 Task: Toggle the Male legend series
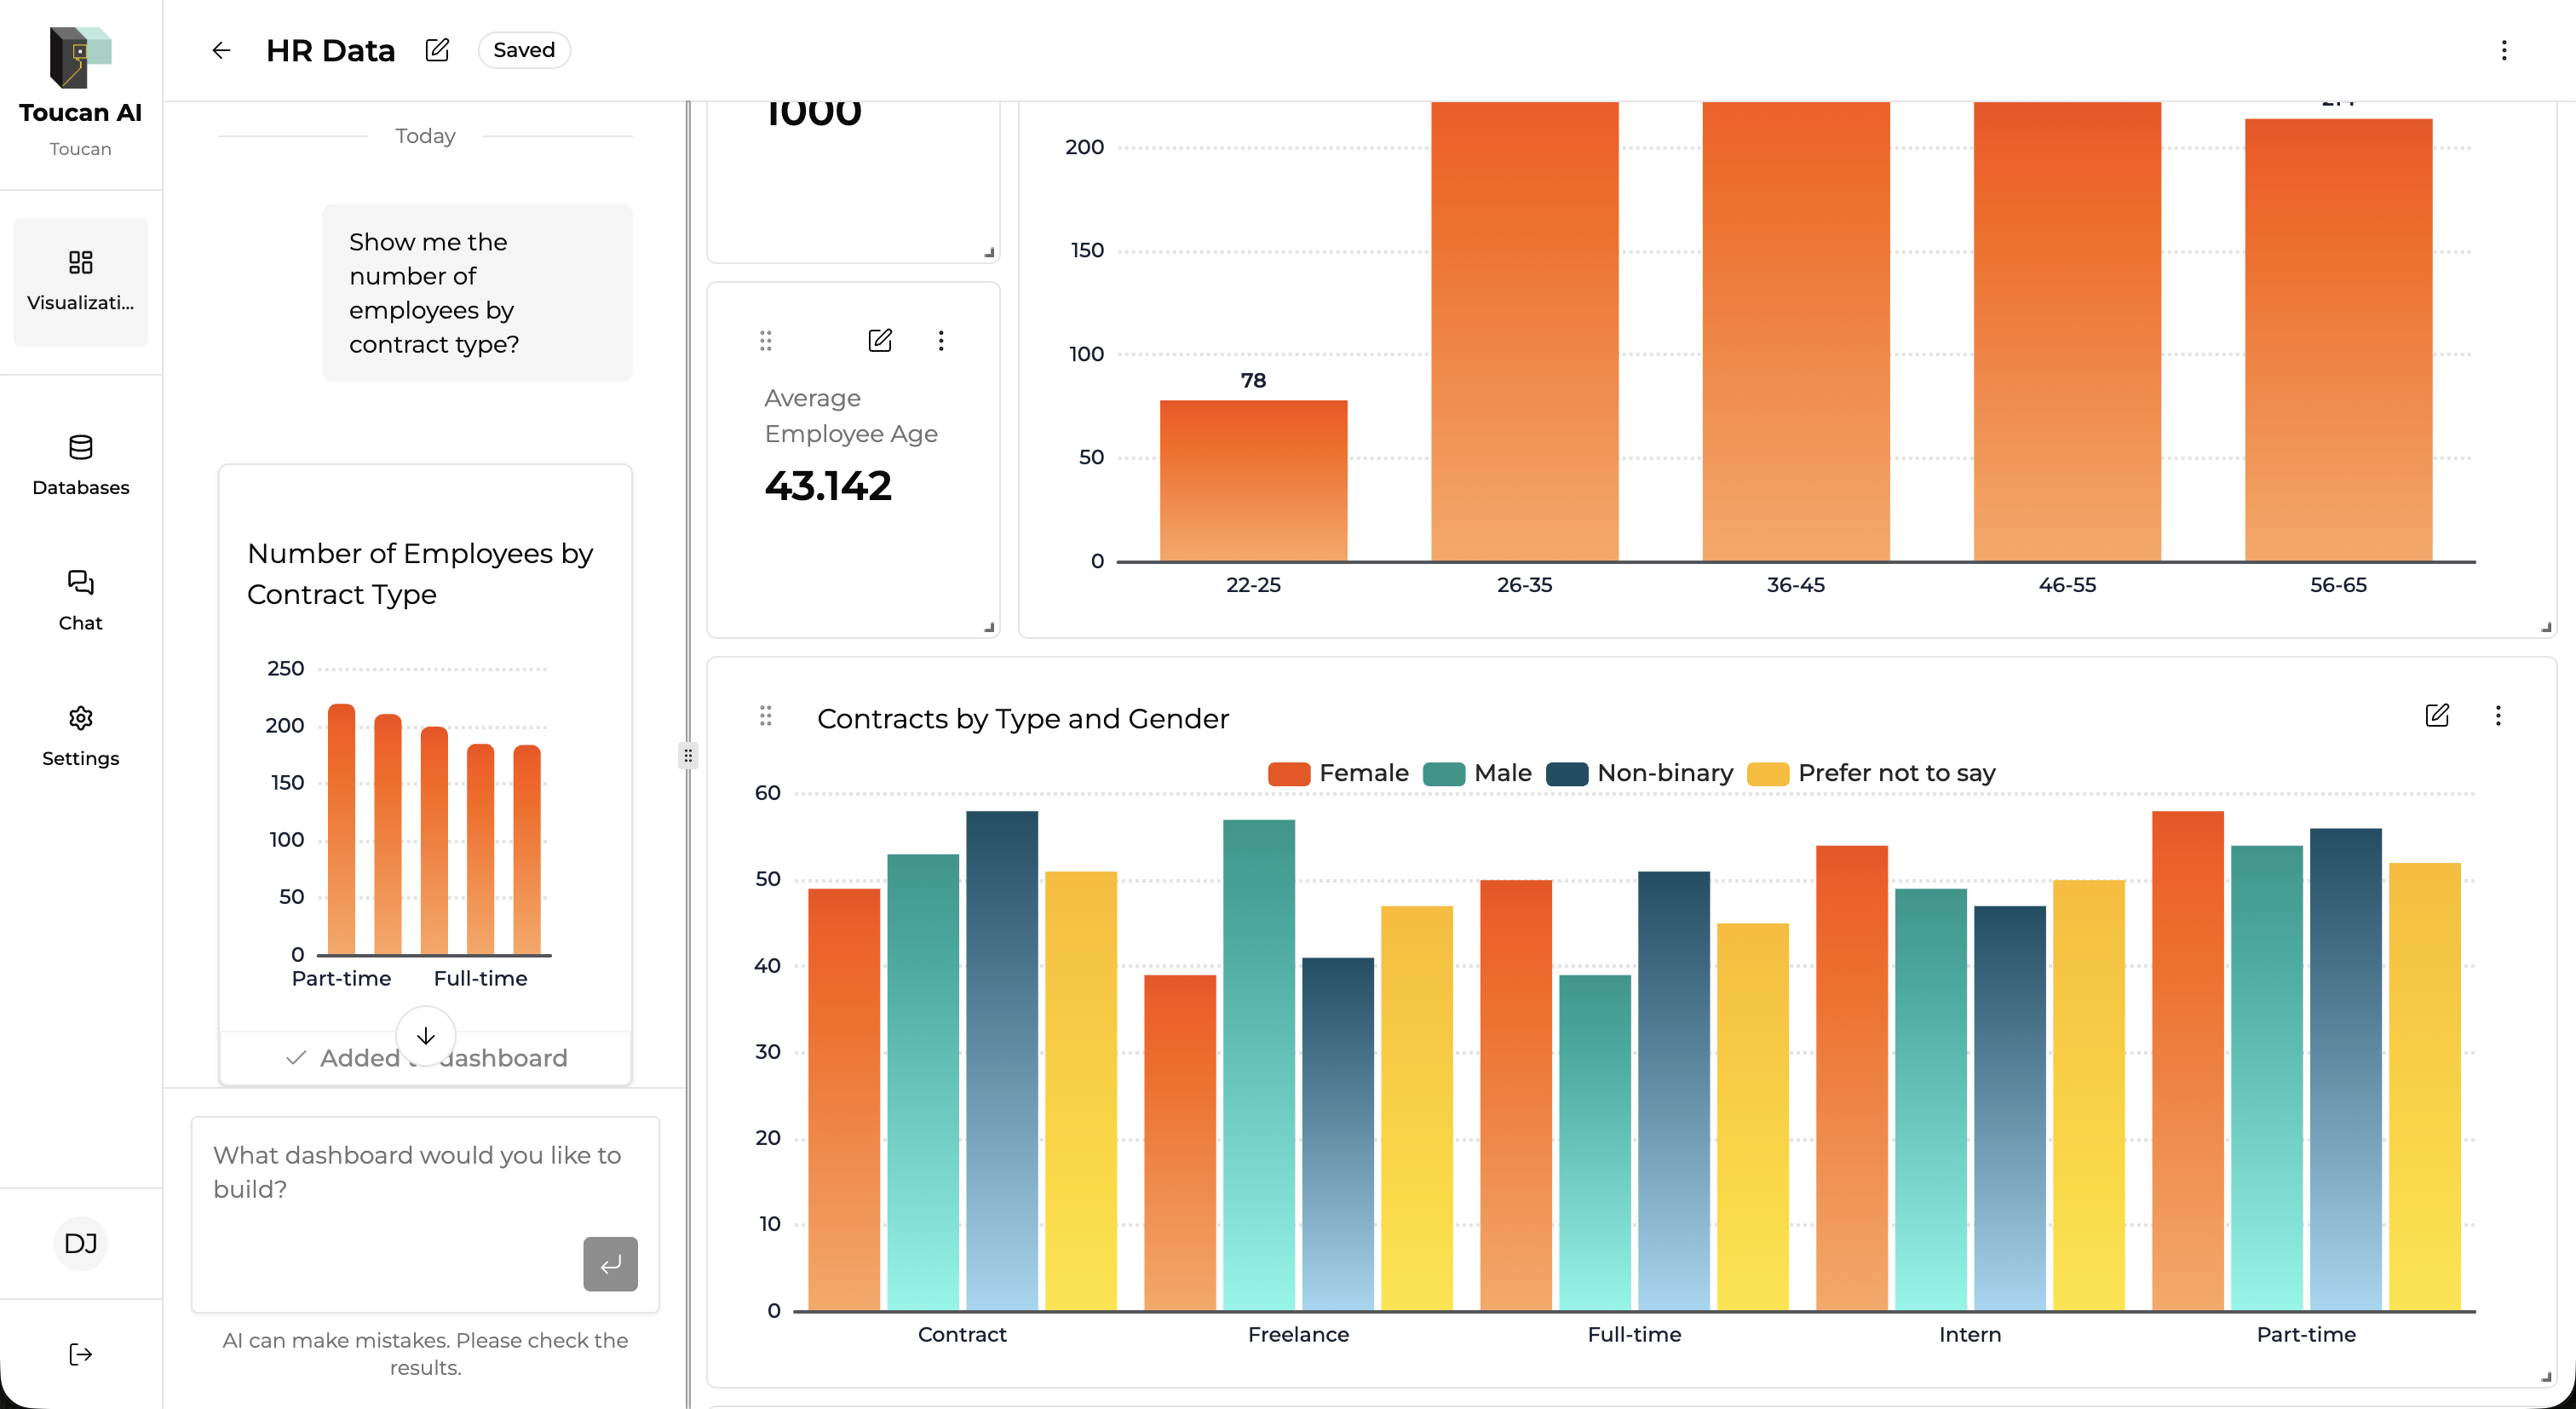(1501, 773)
